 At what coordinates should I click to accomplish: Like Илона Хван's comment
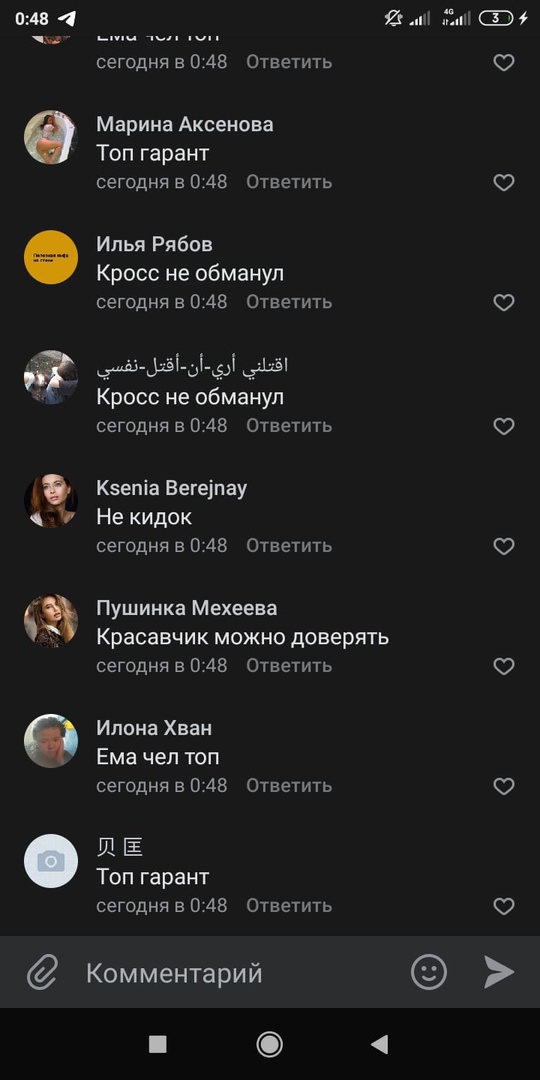pyautogui.click(x=504, y=786)
